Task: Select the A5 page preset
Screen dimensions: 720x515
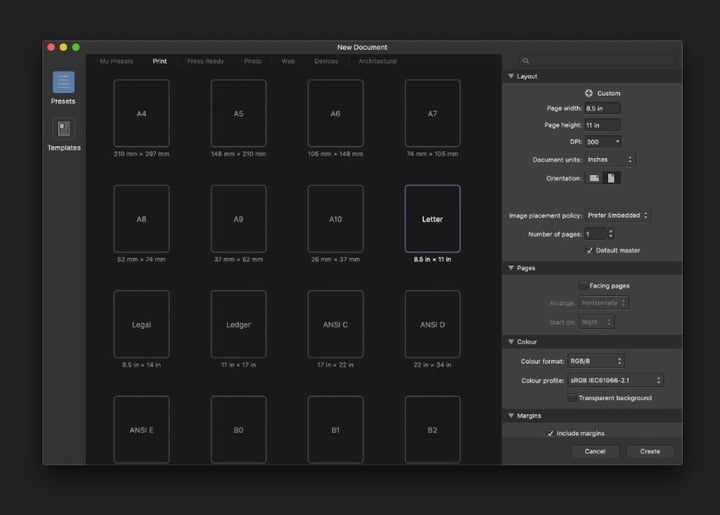Action: point(238,113)
